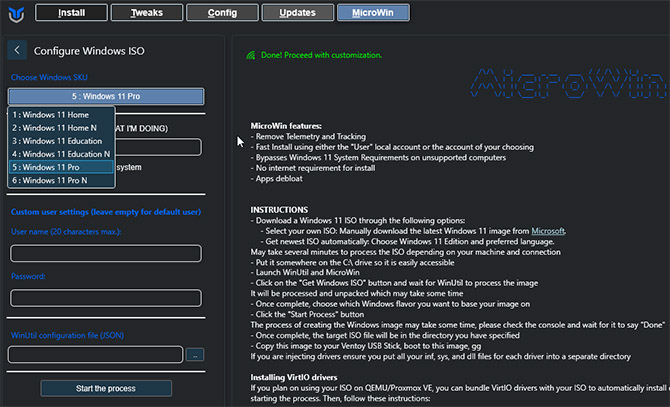Image resolution: width=670 pixels, height=407 pixels.
Task: Go back using the left arrow button
Action: [x=18, y=50]
